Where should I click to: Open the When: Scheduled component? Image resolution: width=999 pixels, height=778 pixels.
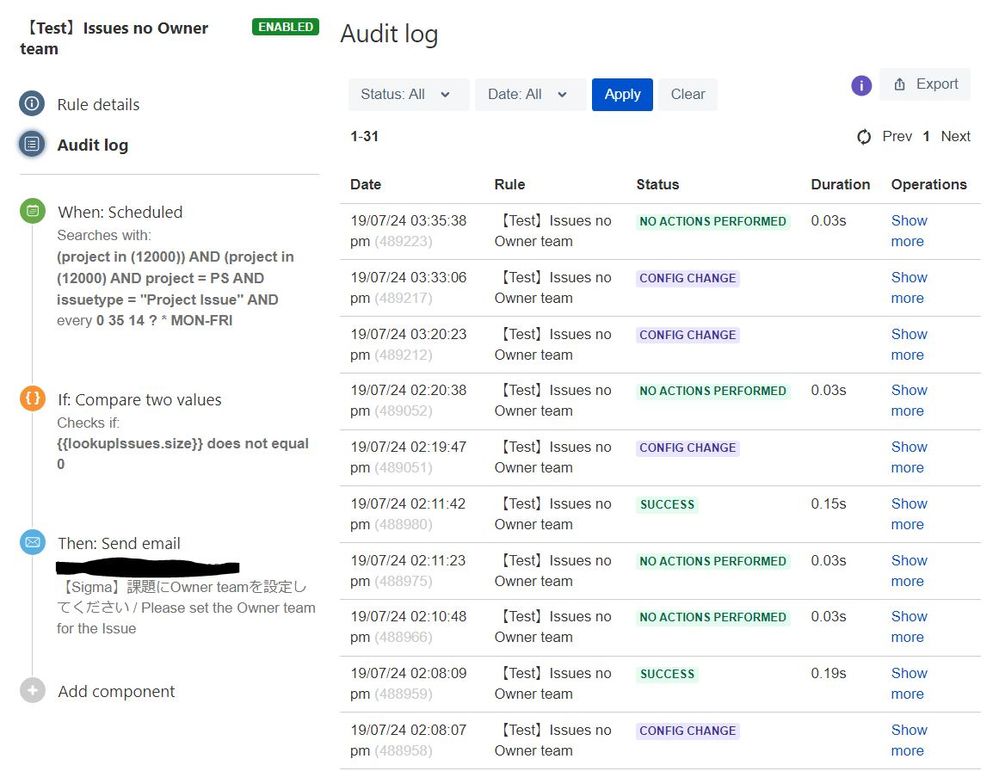click(120, 212)
